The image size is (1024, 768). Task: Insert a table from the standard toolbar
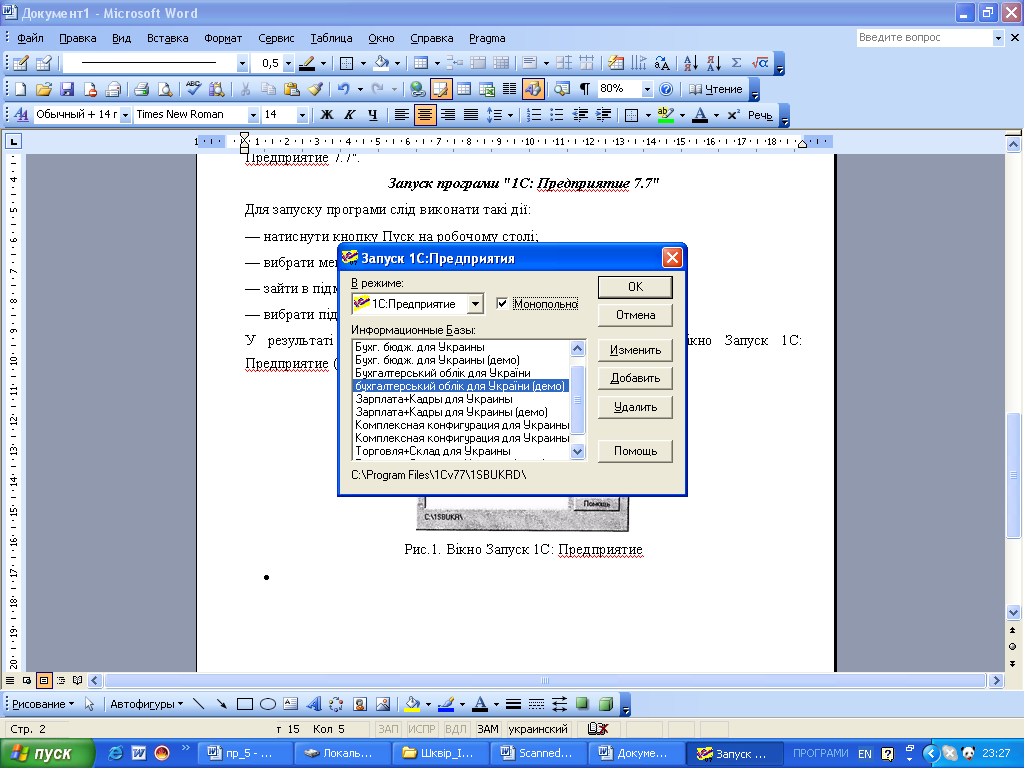point(464,89)
